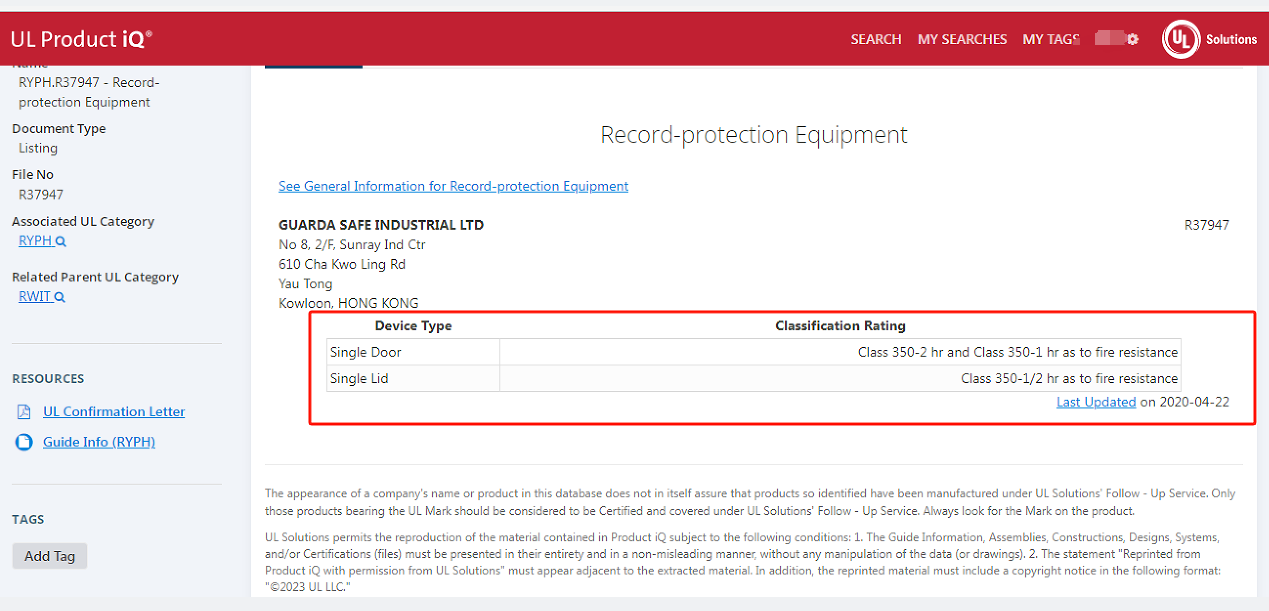Screen dimensions: 1269x611
Task: Click the Guide Info document icon
Action: tap(24, 442)
